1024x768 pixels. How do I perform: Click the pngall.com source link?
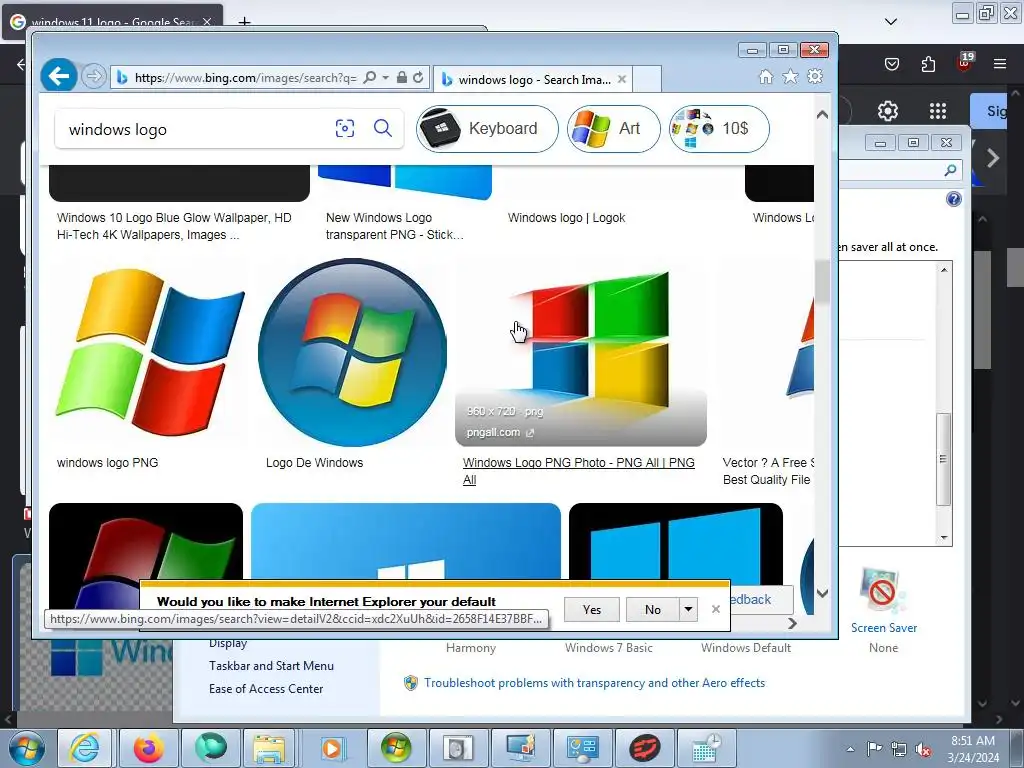click(x=500, y=432)
